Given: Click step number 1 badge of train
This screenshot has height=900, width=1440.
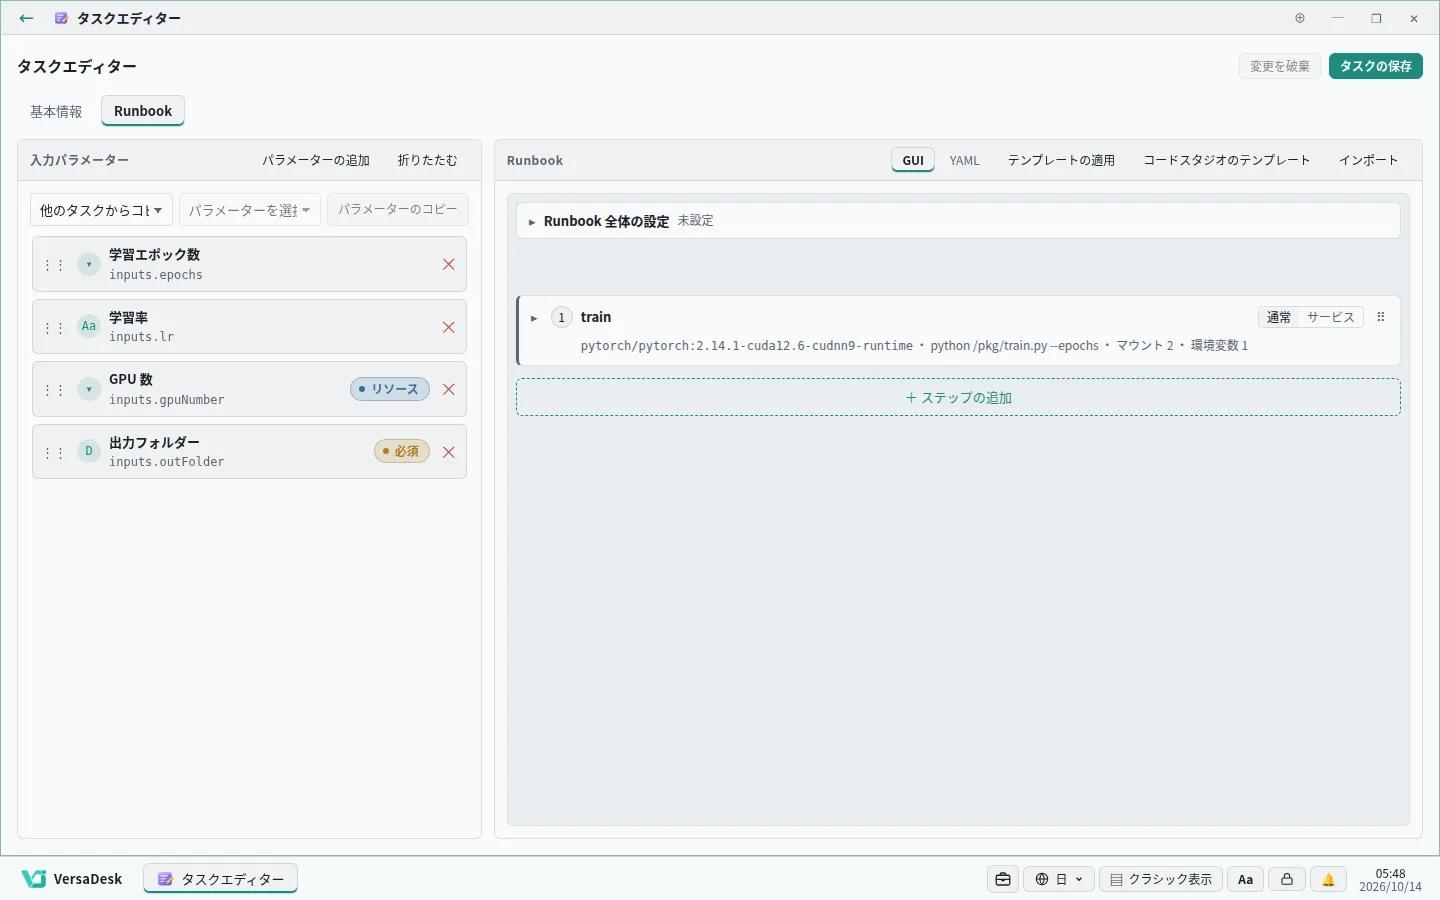Looking at the screenshot, I should pyautogui.click(x=562, y=317).
